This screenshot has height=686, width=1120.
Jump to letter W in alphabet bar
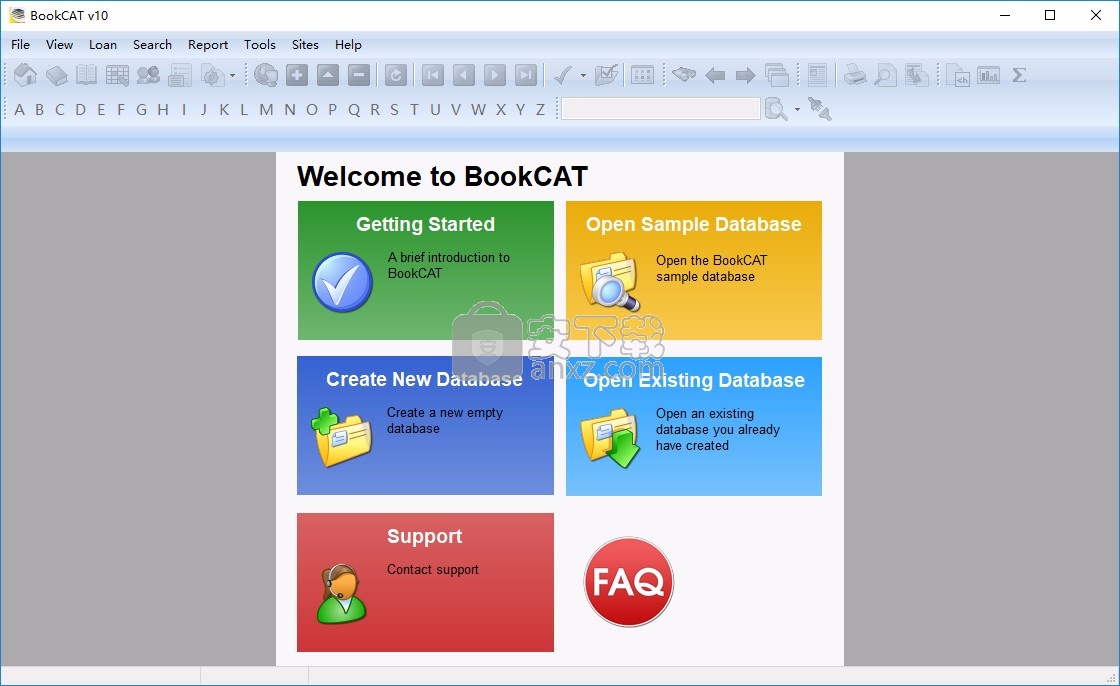coord(478,109)
